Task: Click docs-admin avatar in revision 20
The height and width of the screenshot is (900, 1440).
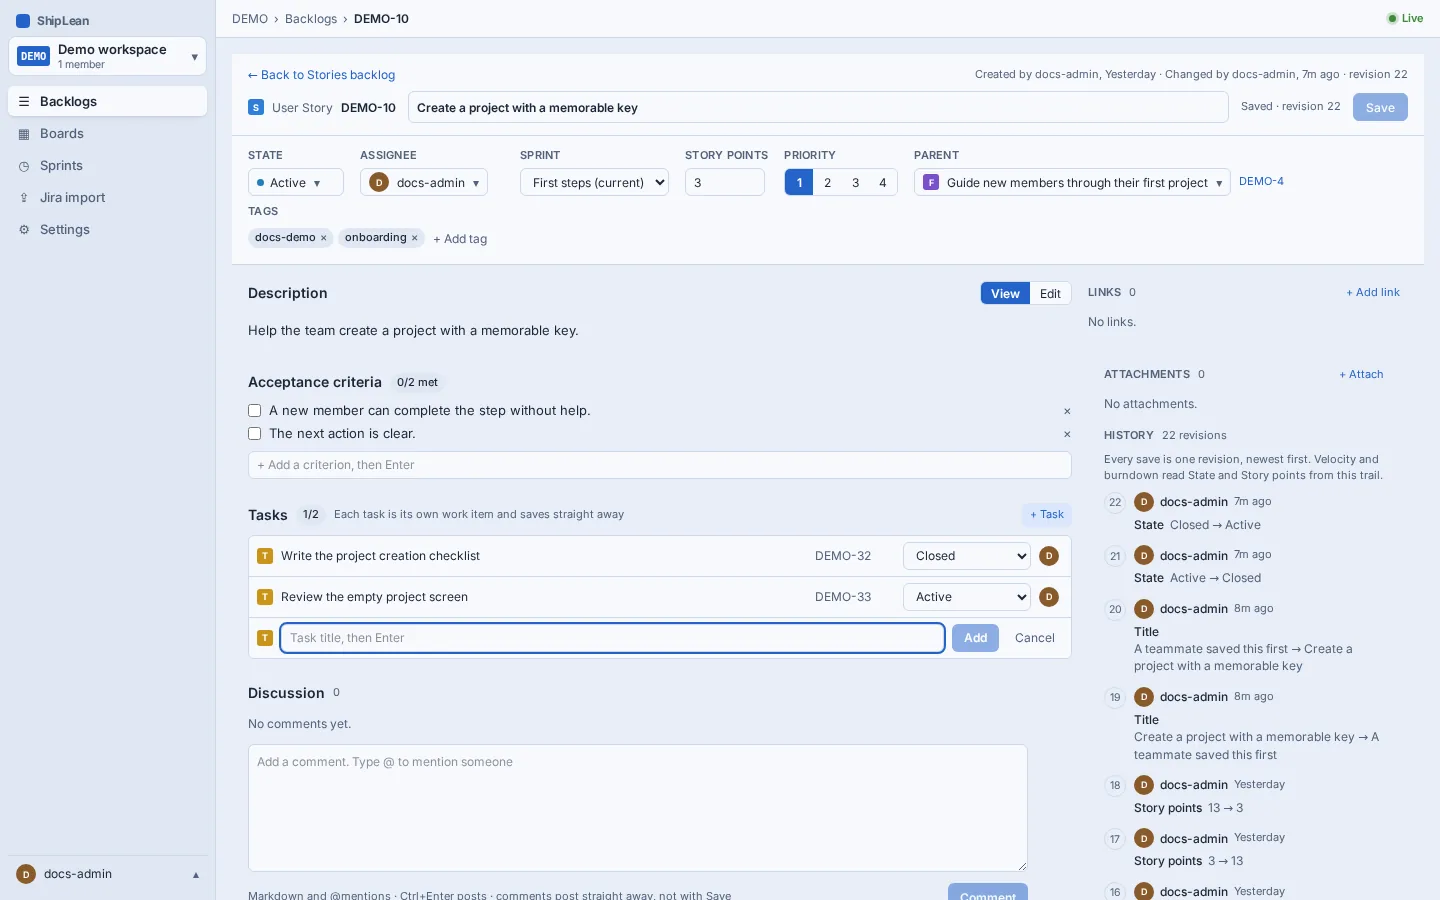Action: coord(1144,609)
